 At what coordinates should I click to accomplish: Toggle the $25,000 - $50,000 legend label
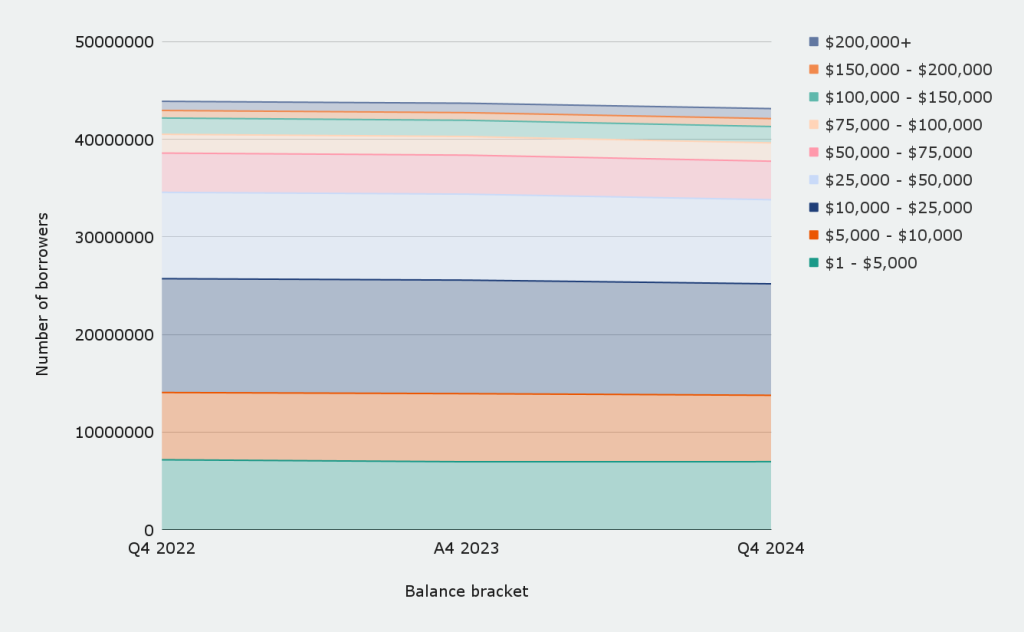click(898, 180)
